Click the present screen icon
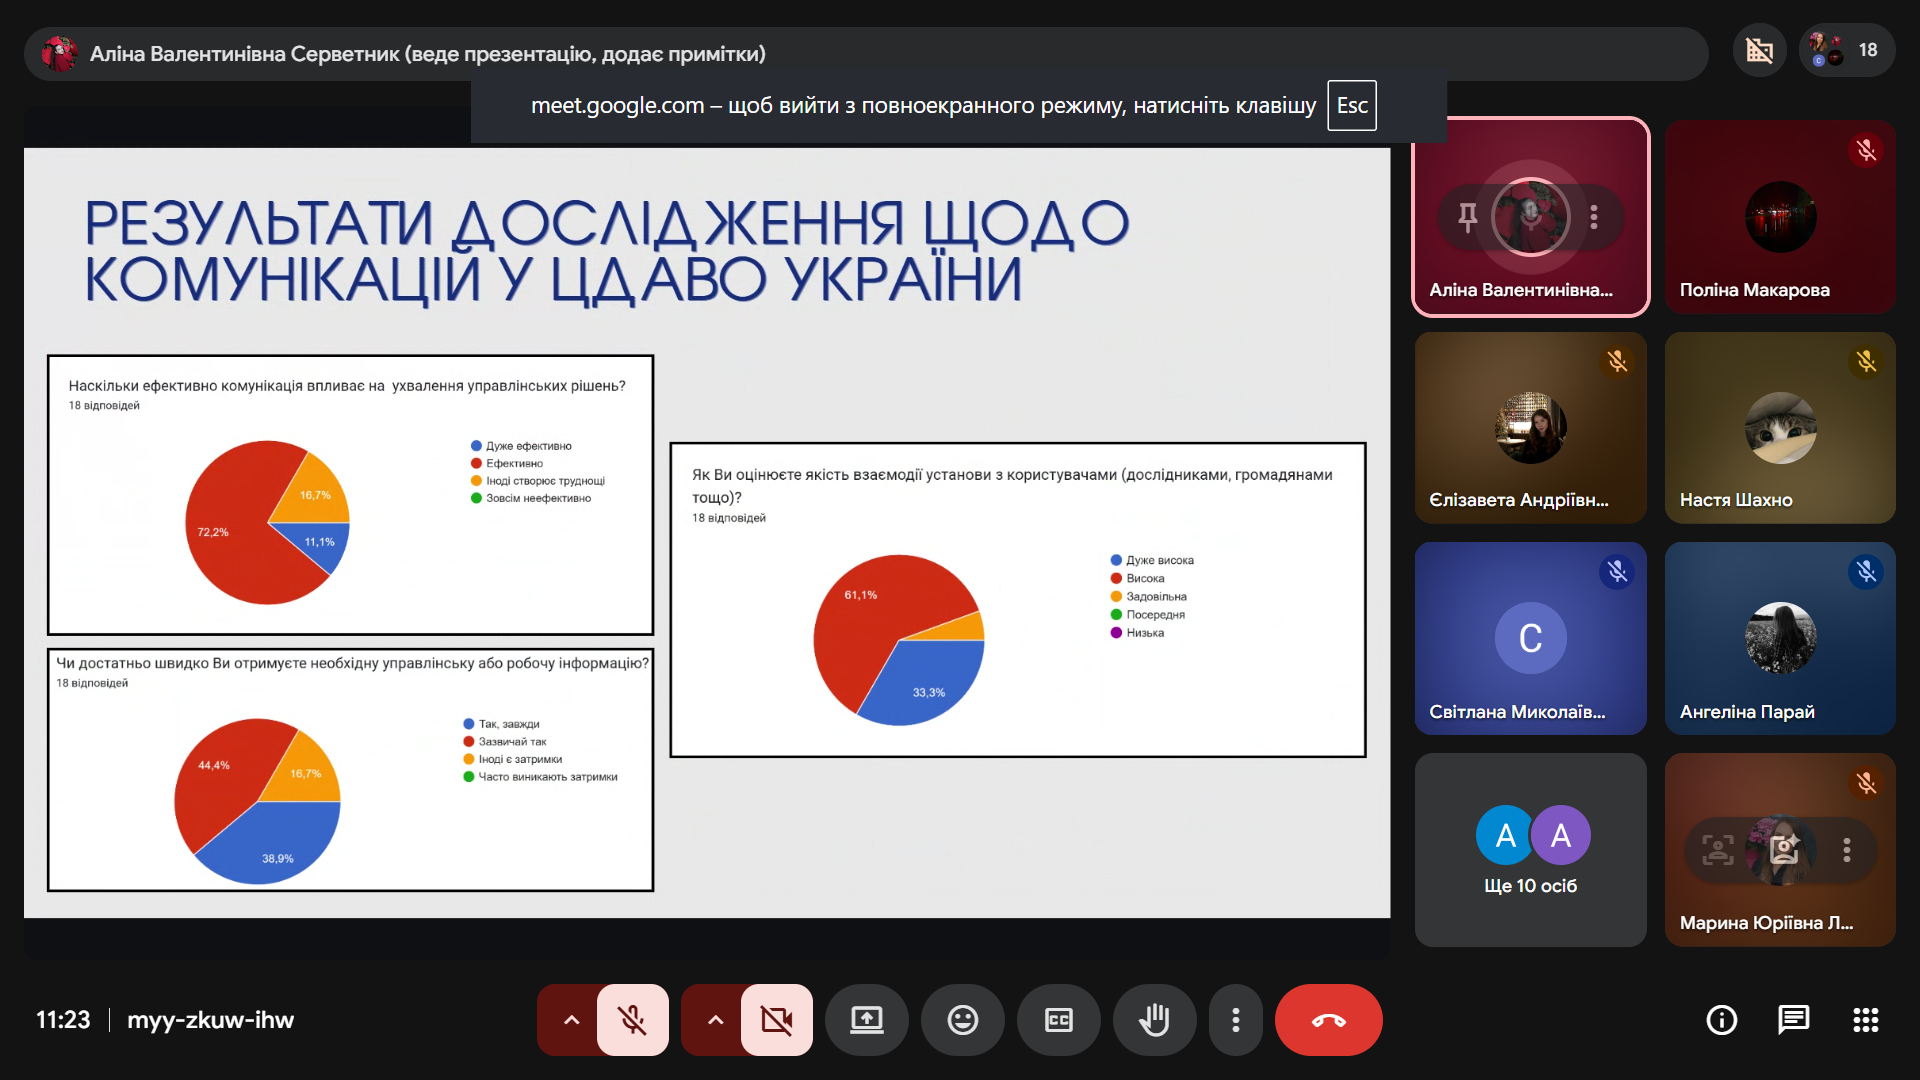 click(x=867, y=1020)
